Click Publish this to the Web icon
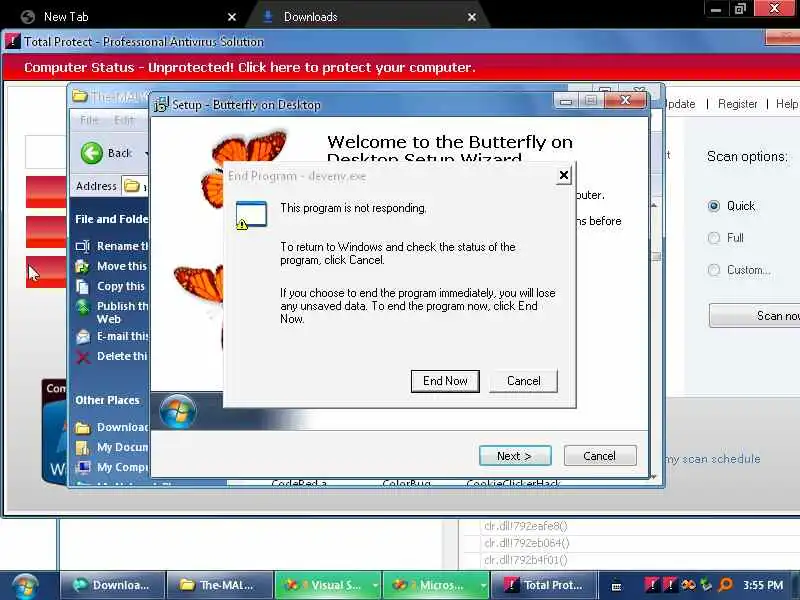 pos(83,307)
